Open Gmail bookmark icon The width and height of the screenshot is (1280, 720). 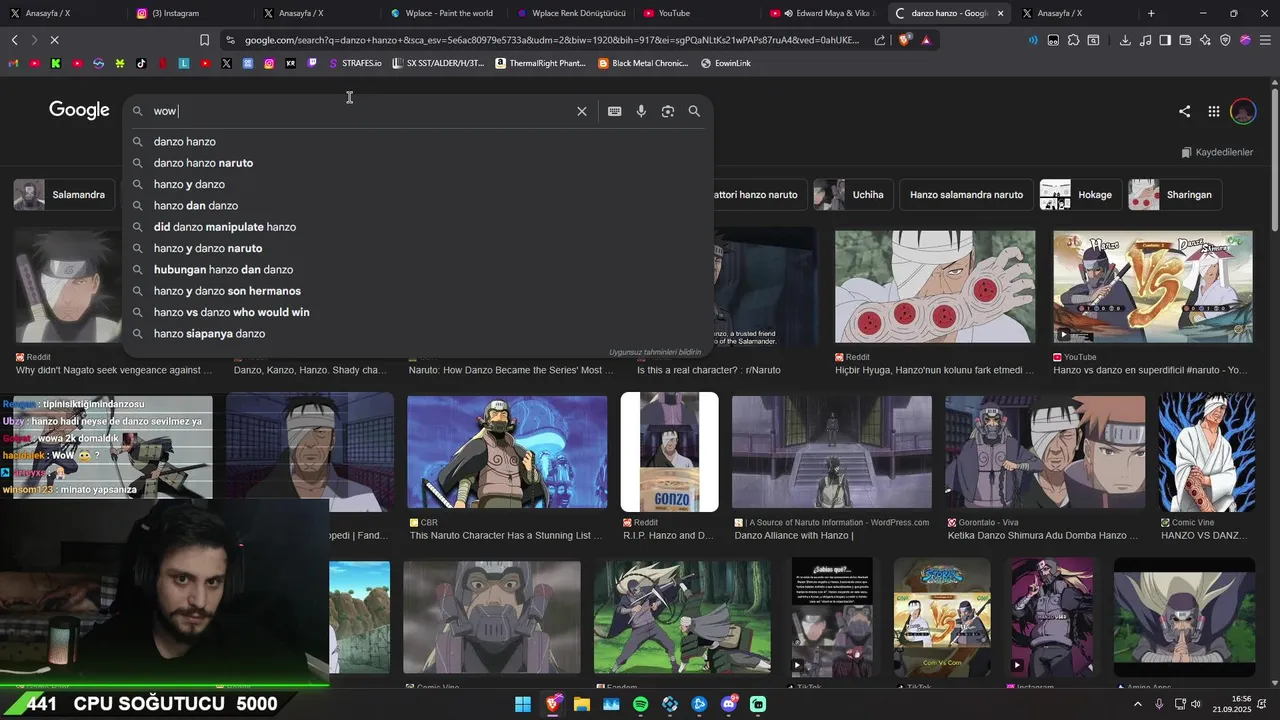coord(13,63)
